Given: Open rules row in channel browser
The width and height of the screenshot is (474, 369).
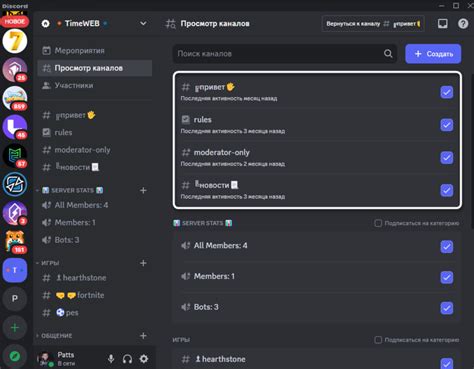Looking at the screenshot, I should 317,125.
